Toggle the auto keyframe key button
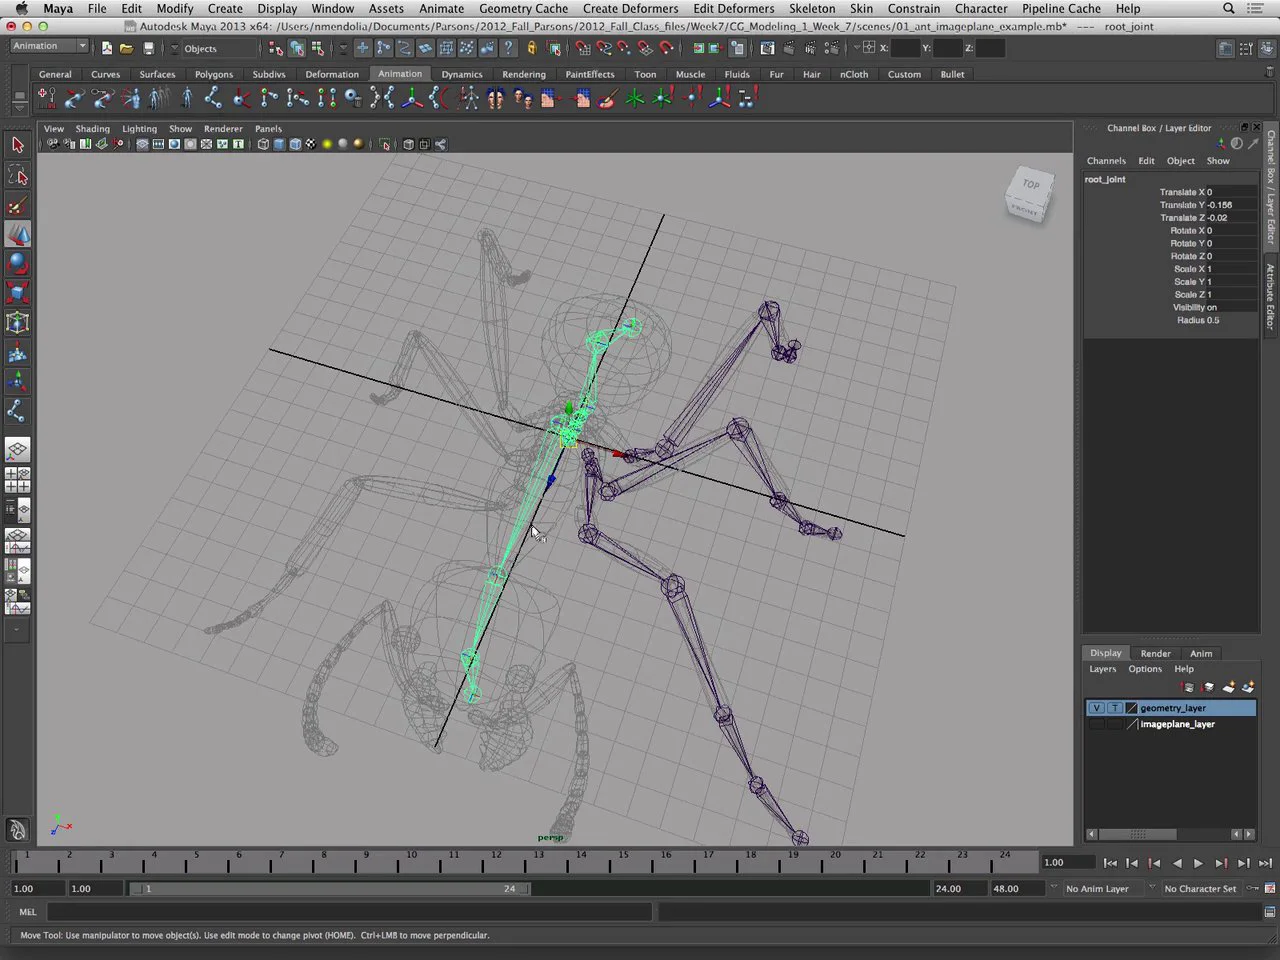Image resolution: width=1280 pixels, height=960 pixels. [x=1252, y=888]
